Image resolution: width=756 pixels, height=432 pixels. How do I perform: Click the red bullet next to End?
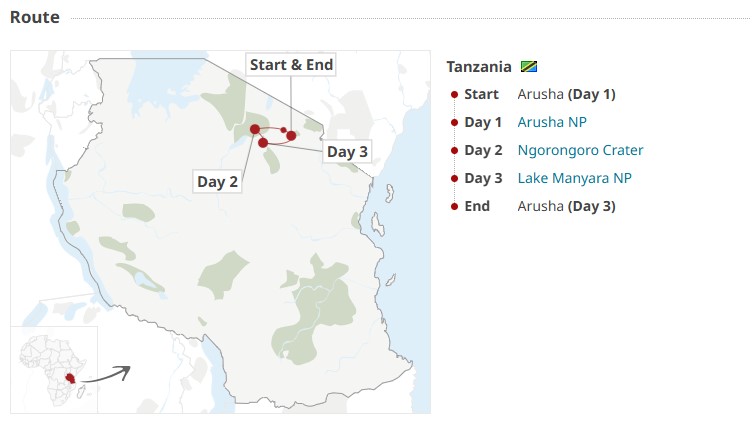pos(455,207)
